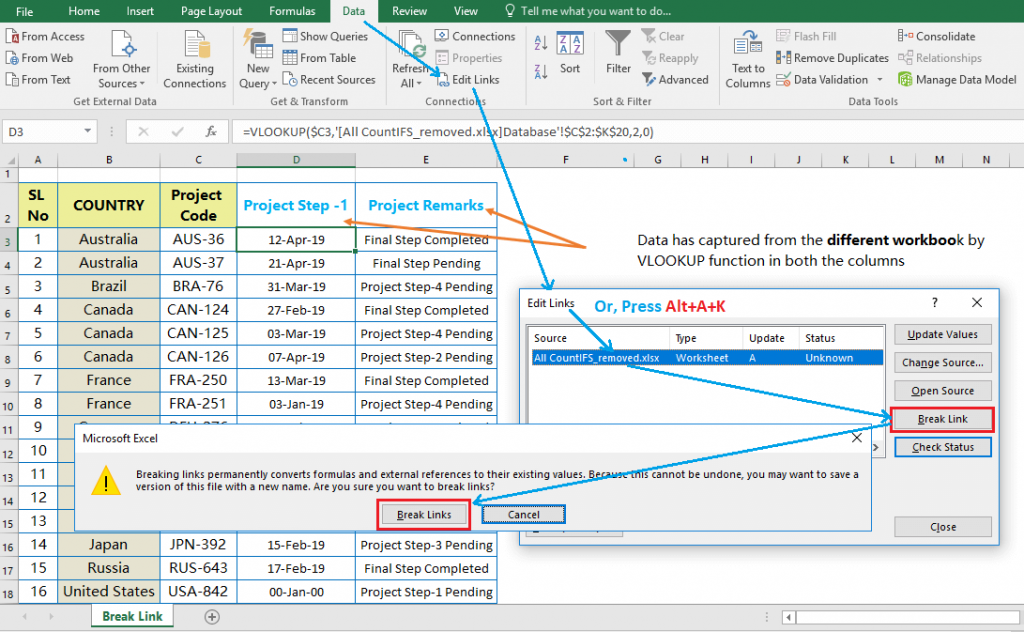This screenshot has width=1024, height=632.
Task: Click Consolidate
Action: click(x=936, y=37)
